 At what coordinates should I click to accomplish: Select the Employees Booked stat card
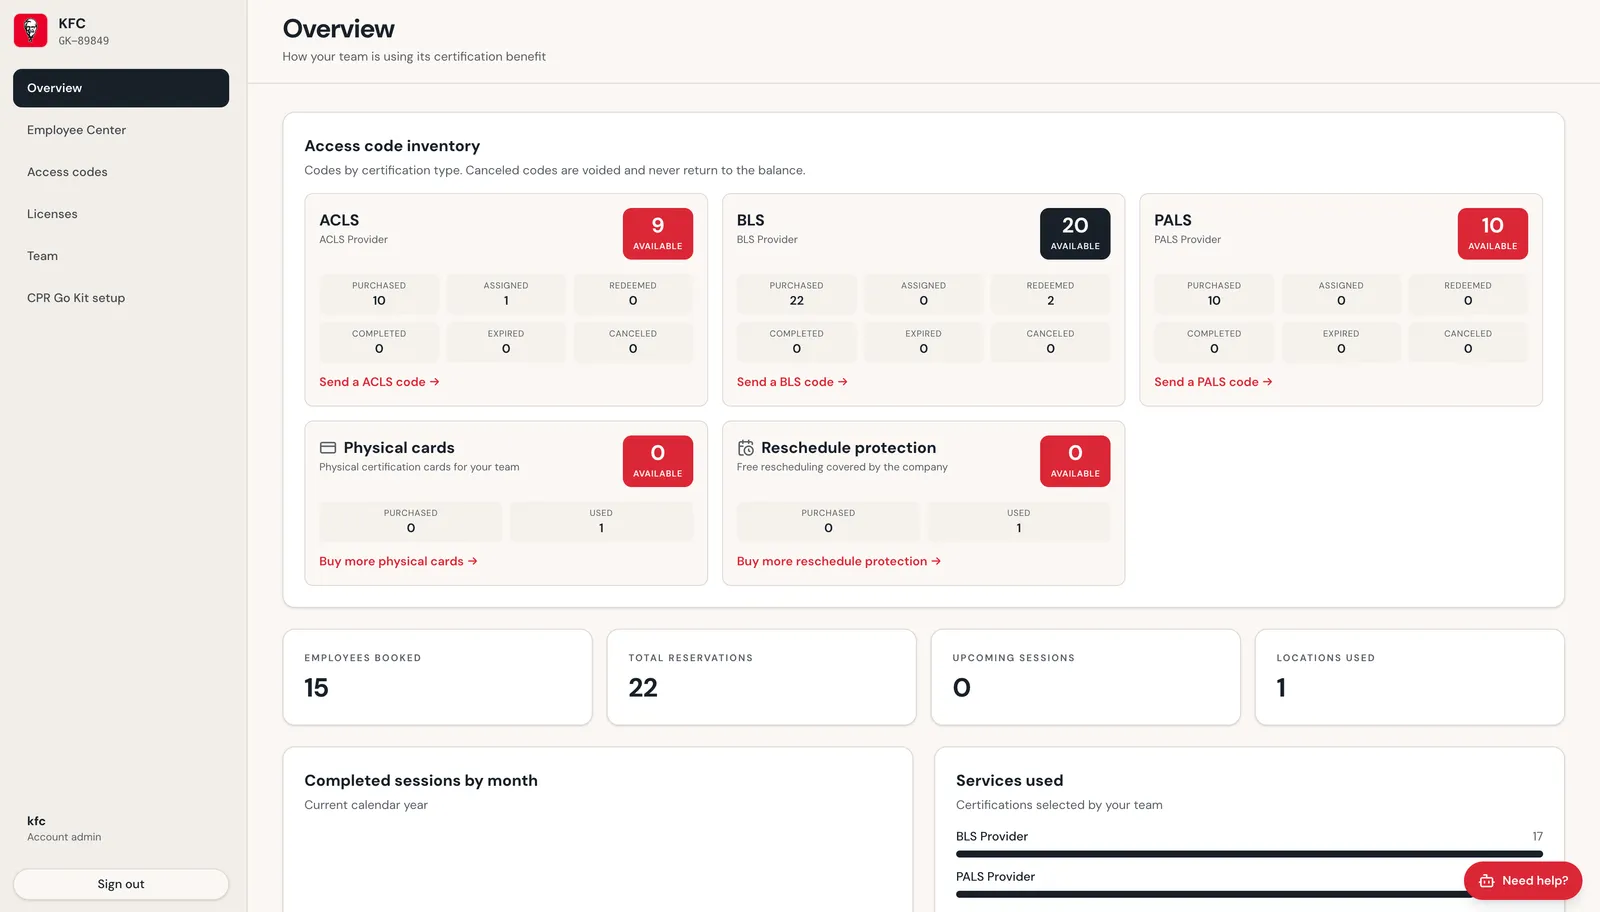tap(438, 677)
